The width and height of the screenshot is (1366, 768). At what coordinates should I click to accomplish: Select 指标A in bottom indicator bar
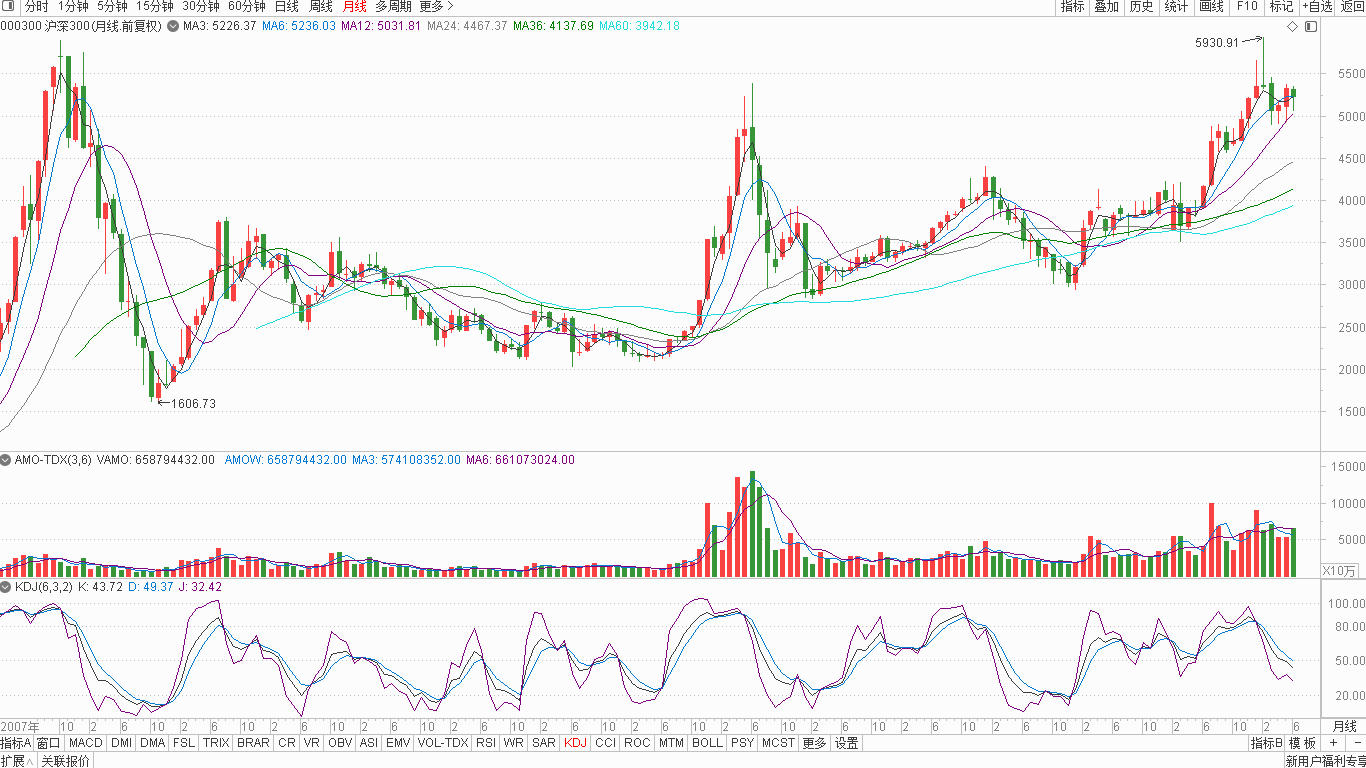point(16,743)
